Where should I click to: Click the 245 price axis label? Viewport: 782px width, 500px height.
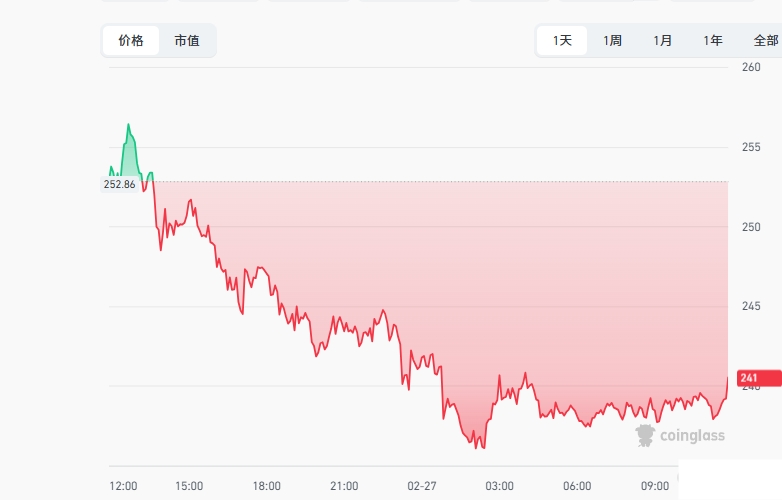click(751, 306)
